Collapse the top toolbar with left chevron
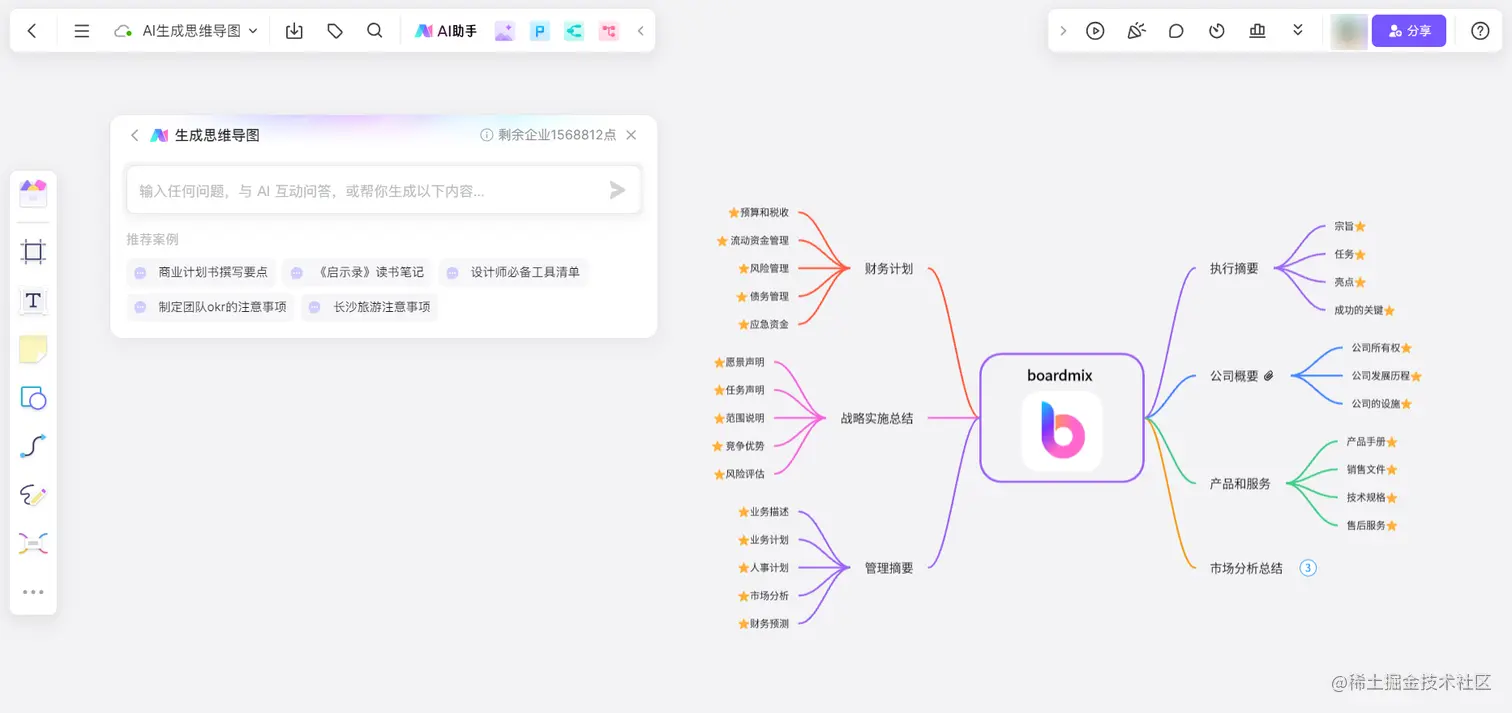This screenshot has height=713, width=1512. [640, 31]
